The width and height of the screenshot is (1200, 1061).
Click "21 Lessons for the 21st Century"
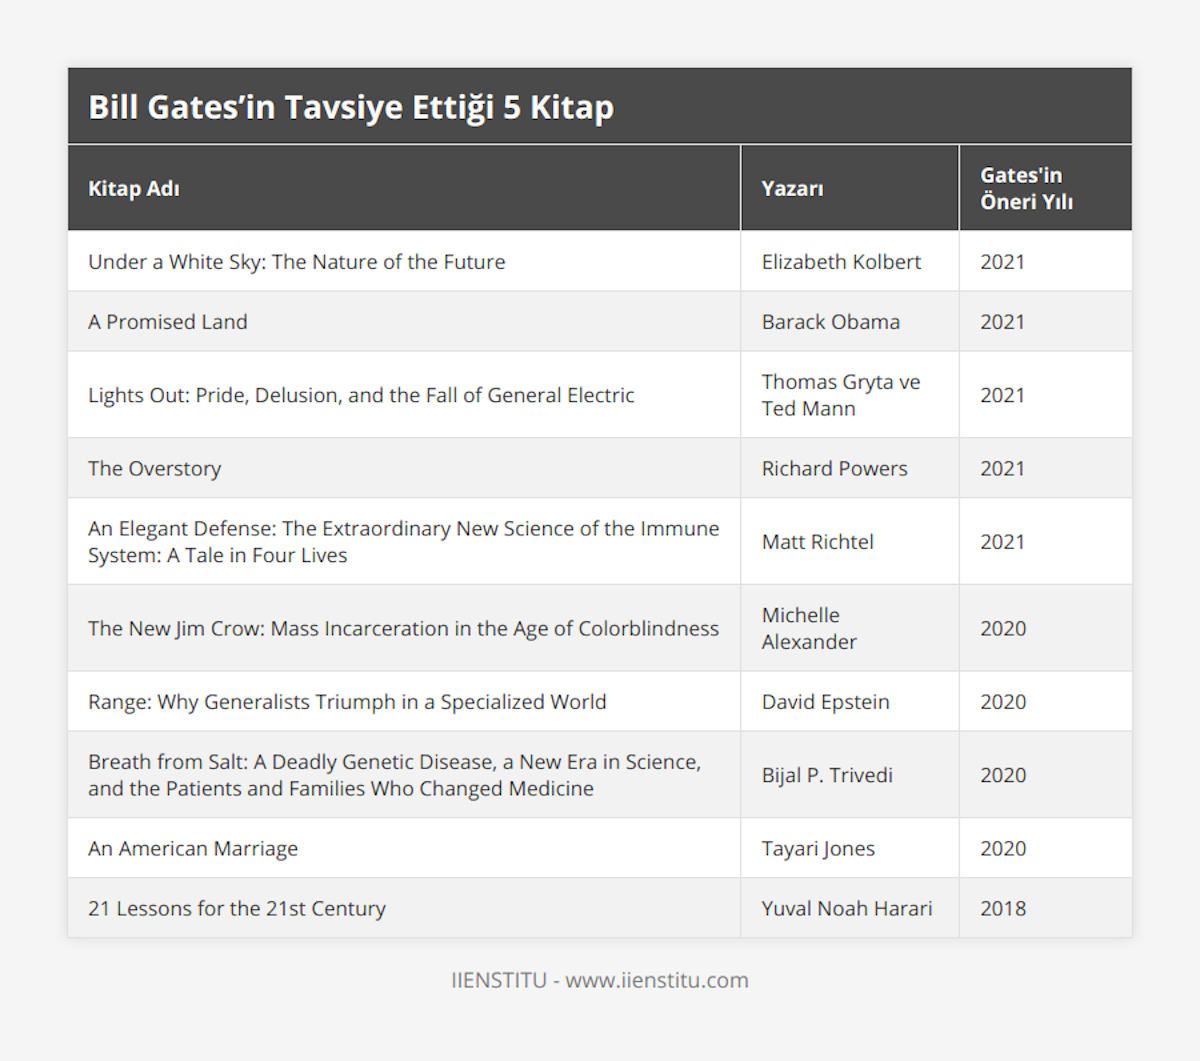(237, 909)
